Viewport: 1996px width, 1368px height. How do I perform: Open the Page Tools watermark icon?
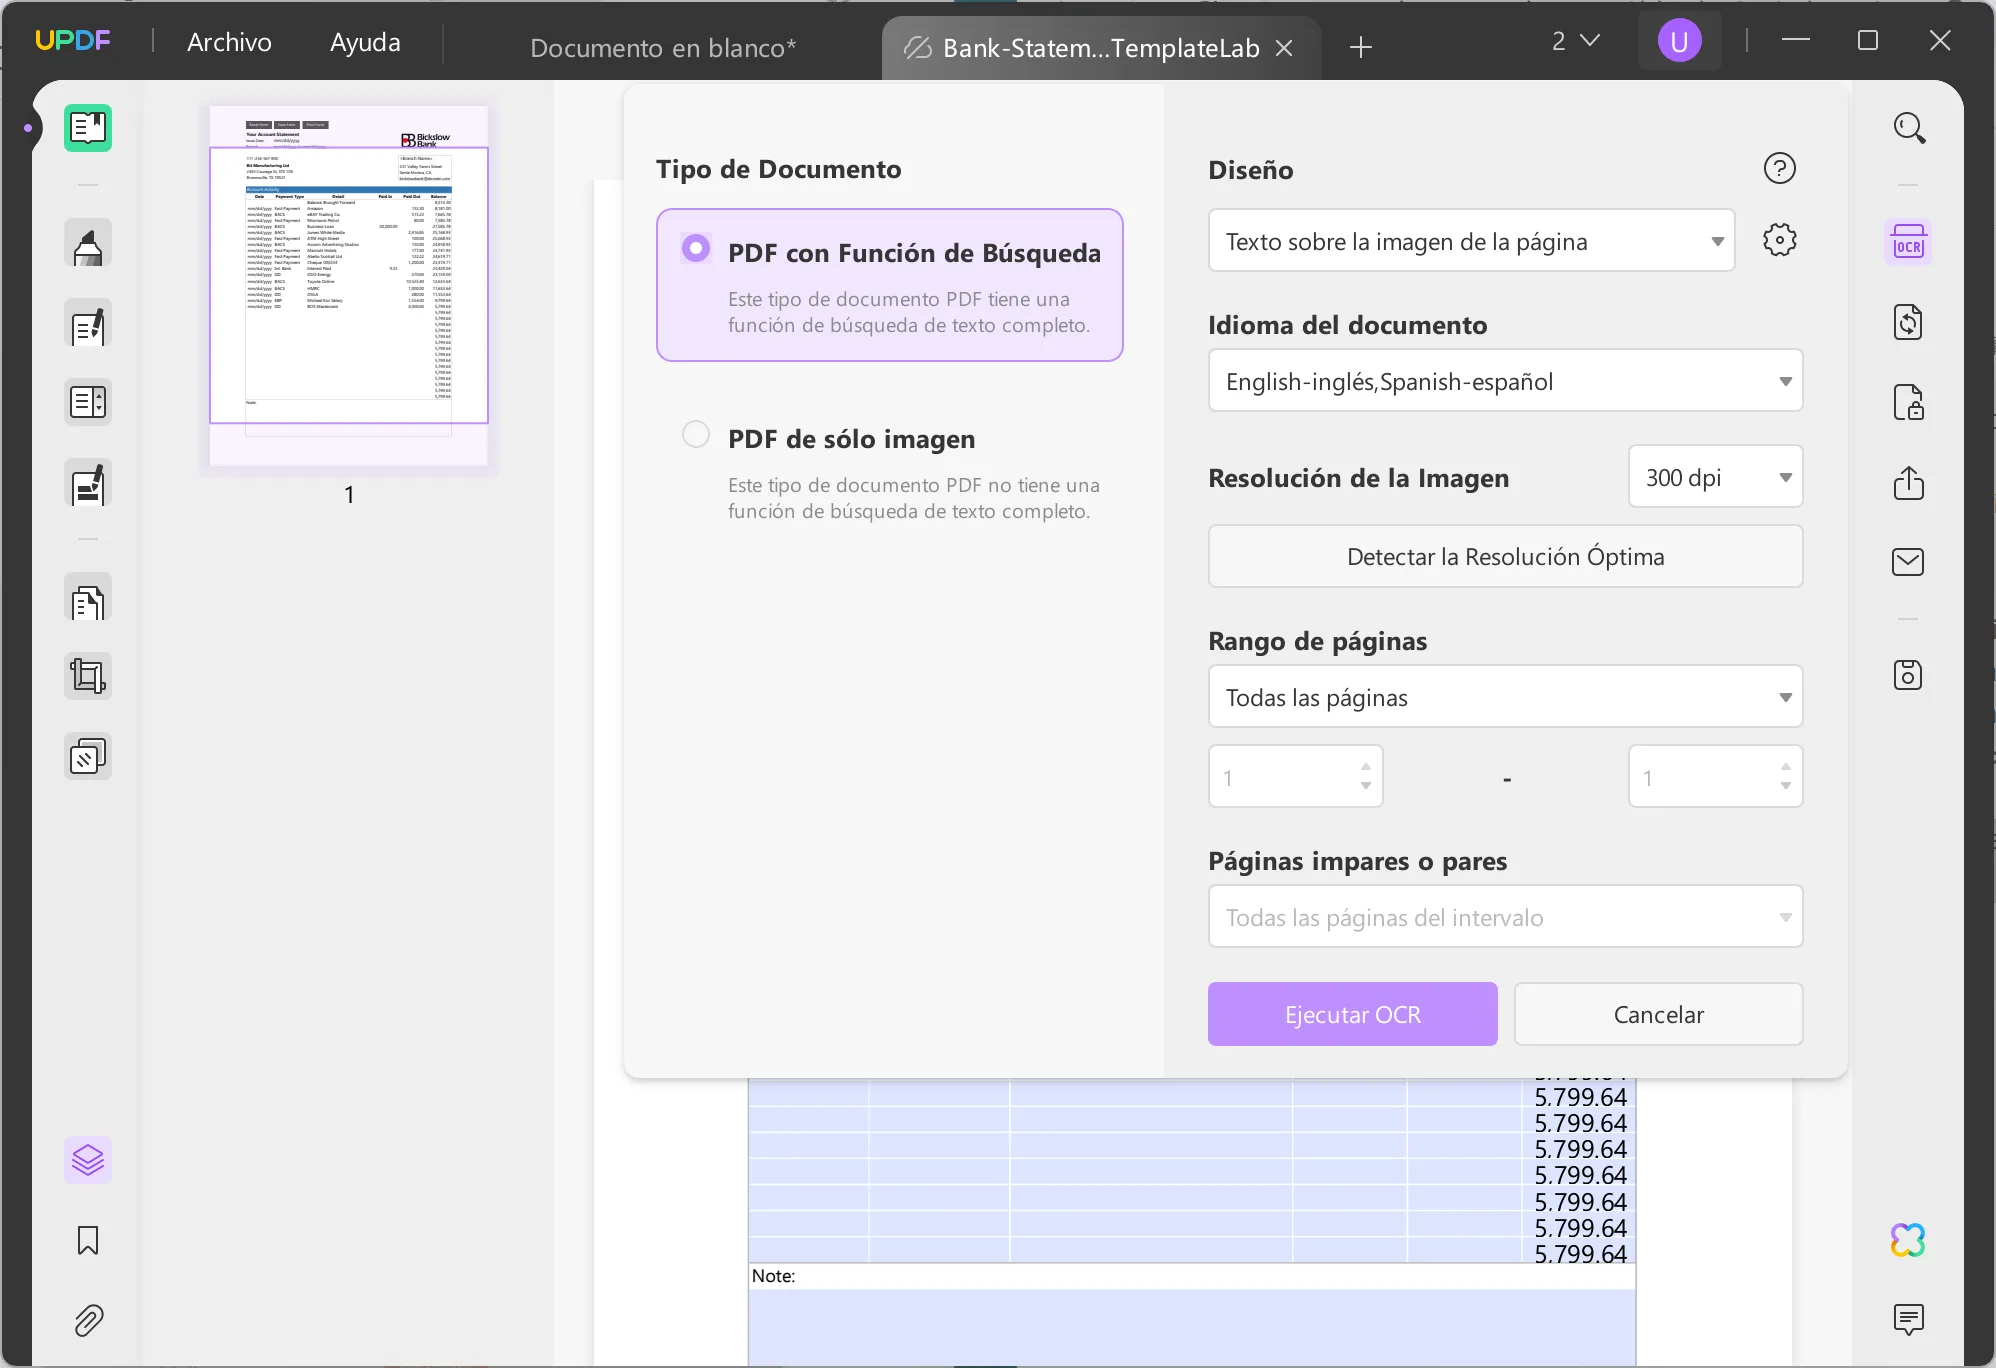[x=88, y=756]
